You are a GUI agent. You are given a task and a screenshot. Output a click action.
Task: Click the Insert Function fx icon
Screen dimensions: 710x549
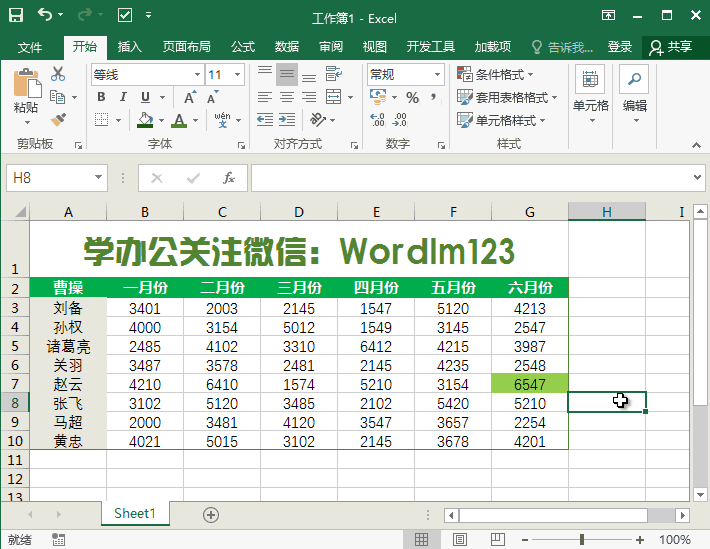[x=229, y=178]
